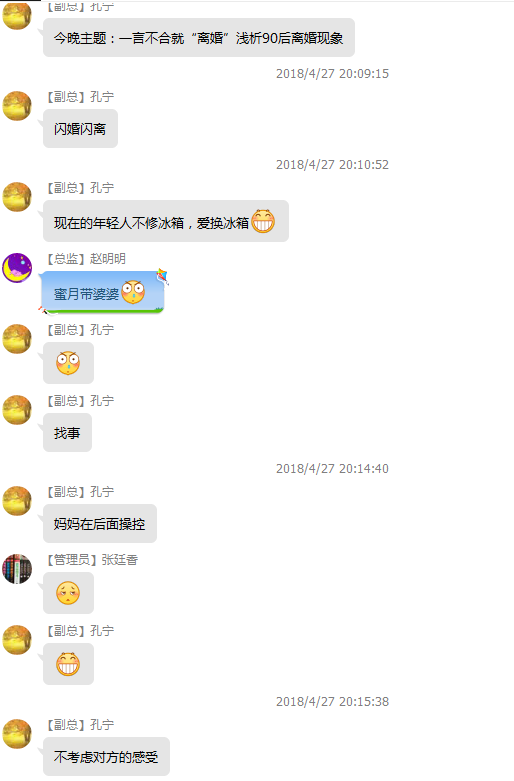
Task: Click the shocked emoji in 蜜月带婆婆 bubble
Action: pyautogui.click(x=133, y=292)
